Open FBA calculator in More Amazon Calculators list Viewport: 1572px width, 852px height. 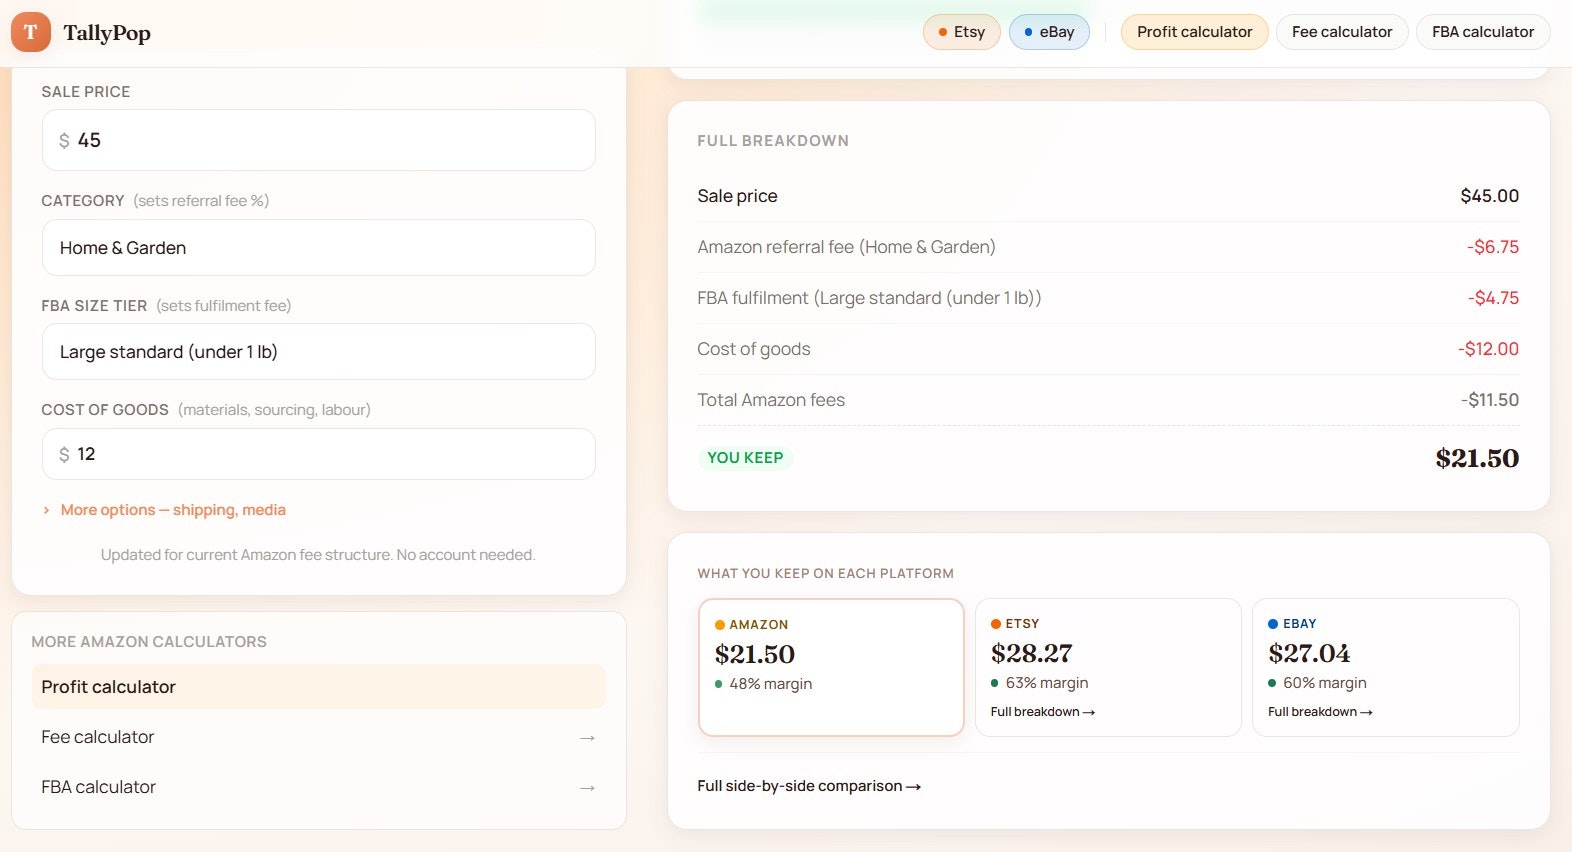(x=319, y=787)
